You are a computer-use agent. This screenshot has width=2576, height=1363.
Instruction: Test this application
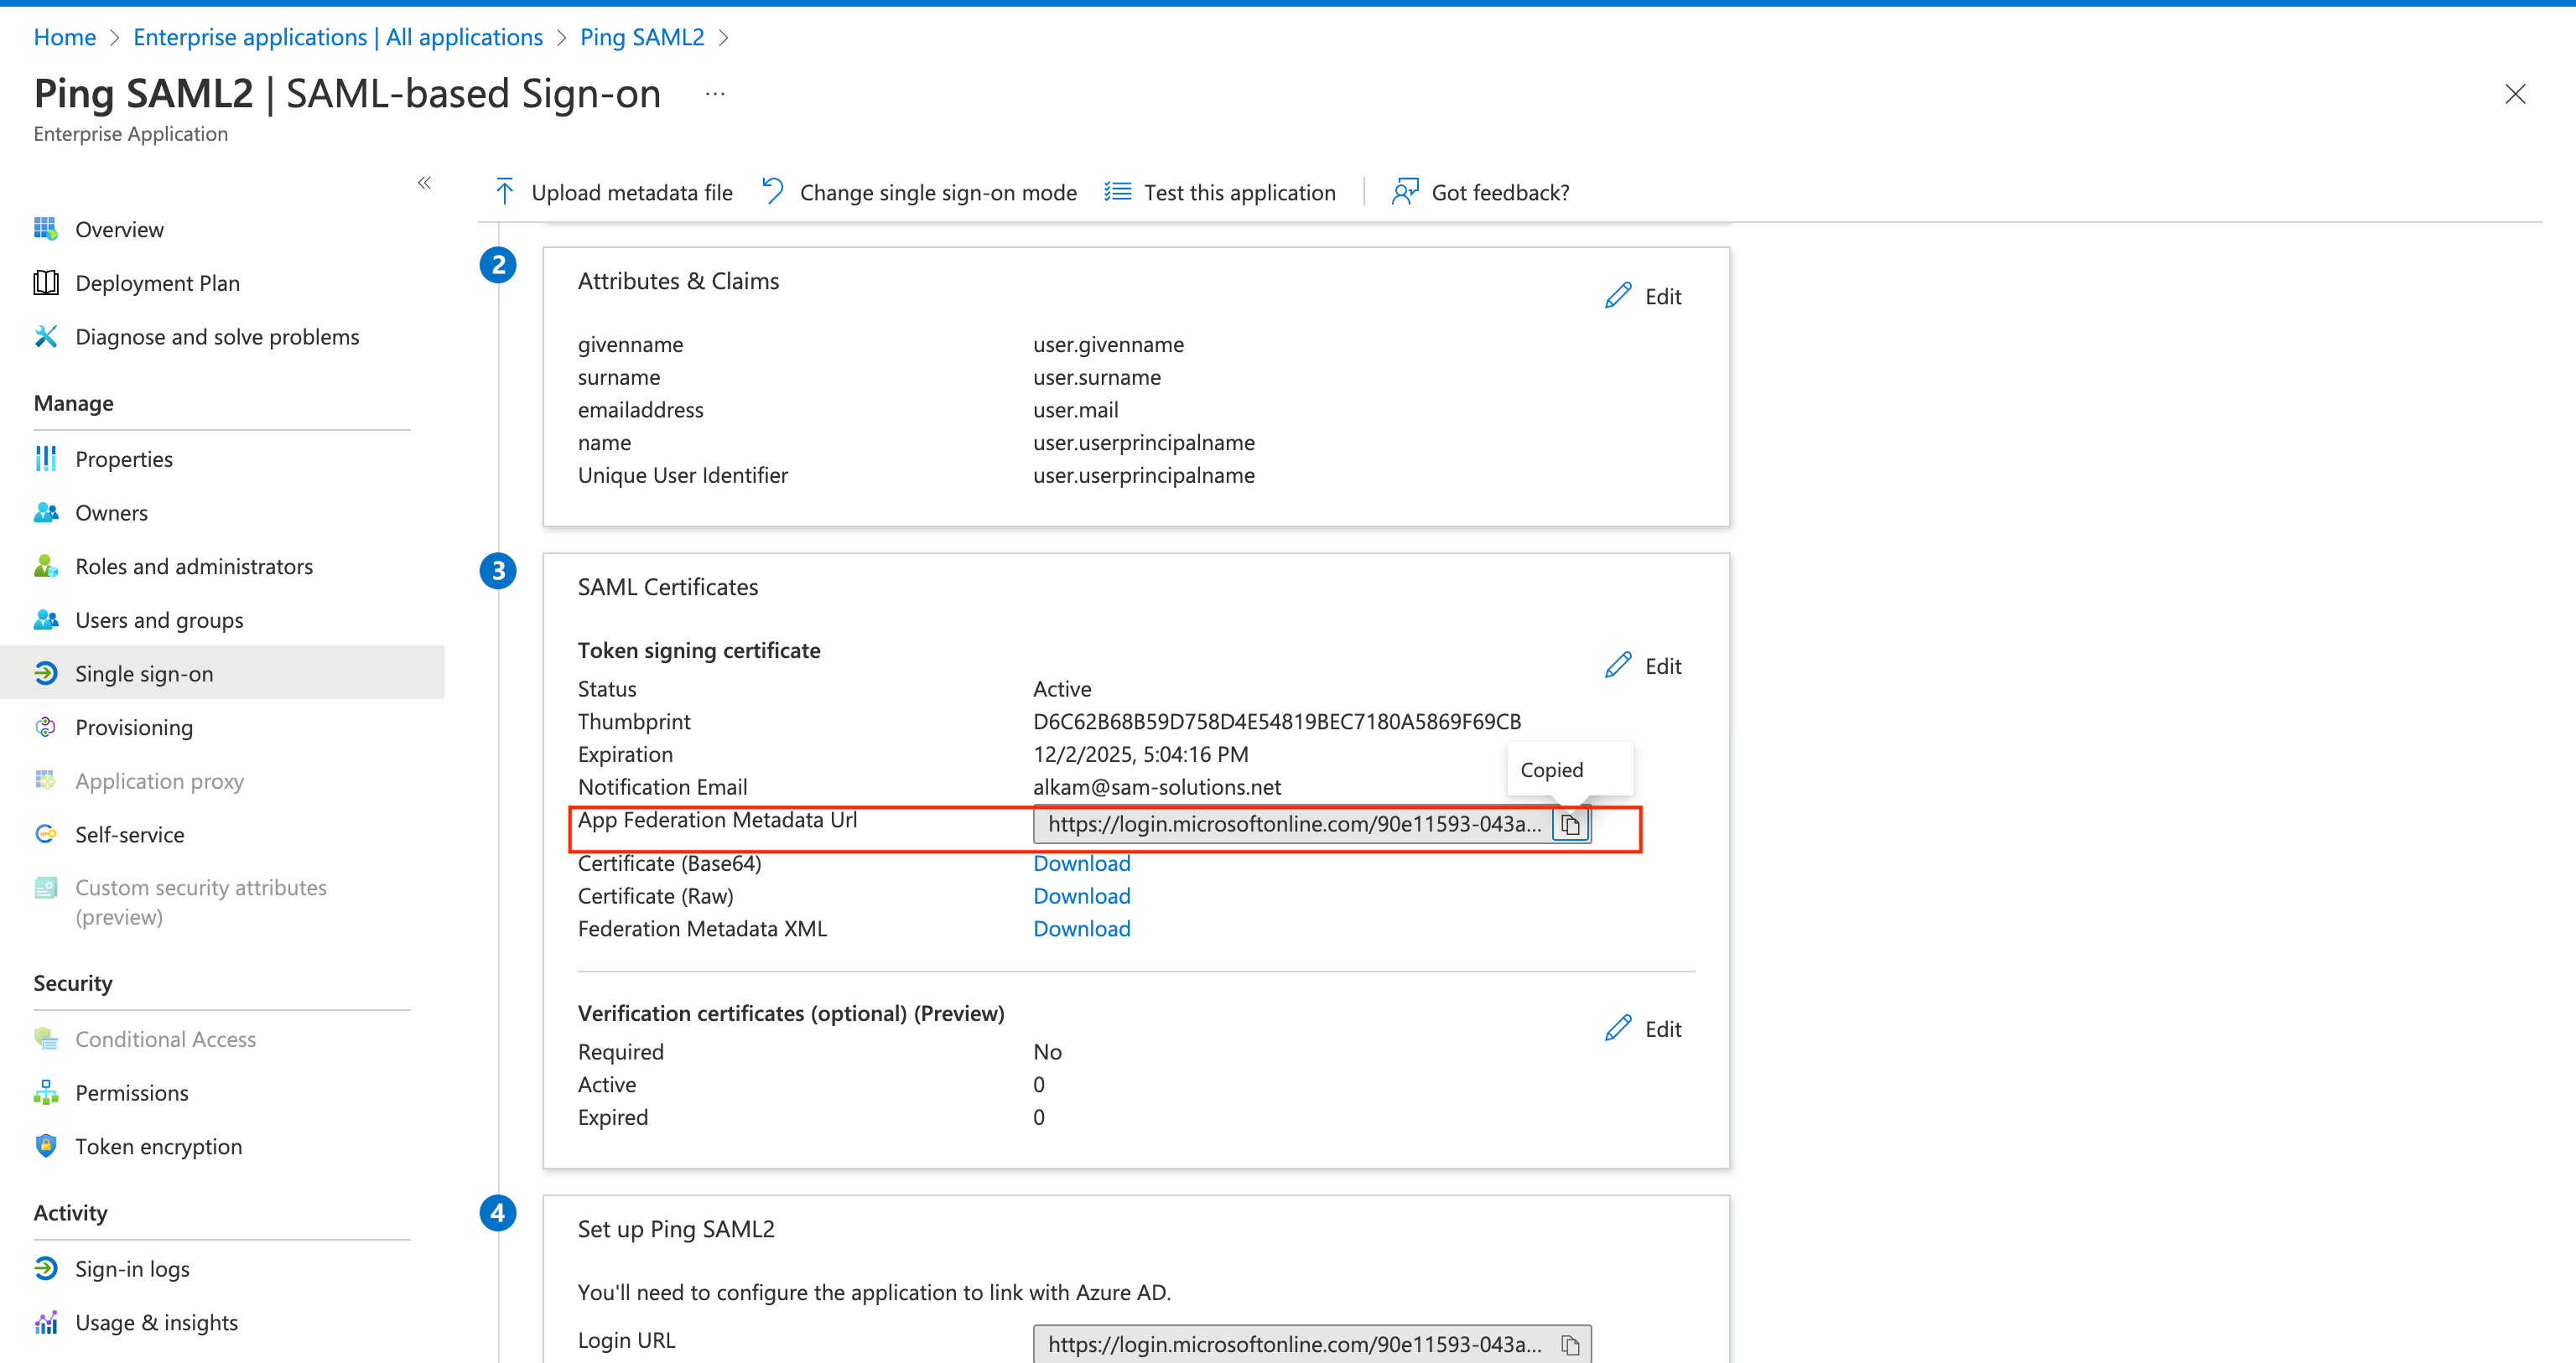[1220, 192]
